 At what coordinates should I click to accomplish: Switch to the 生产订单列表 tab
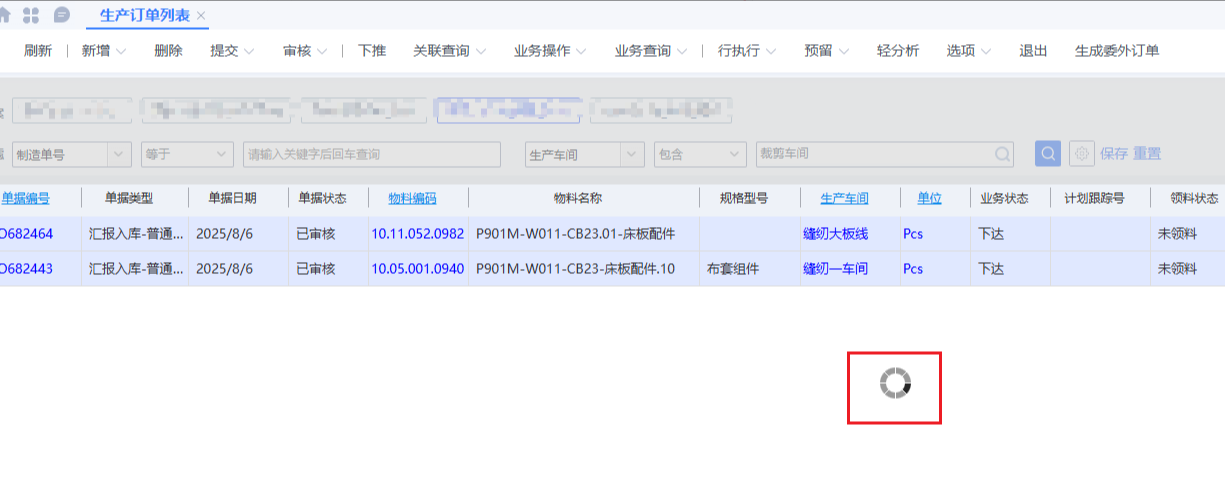pos(145,15)
